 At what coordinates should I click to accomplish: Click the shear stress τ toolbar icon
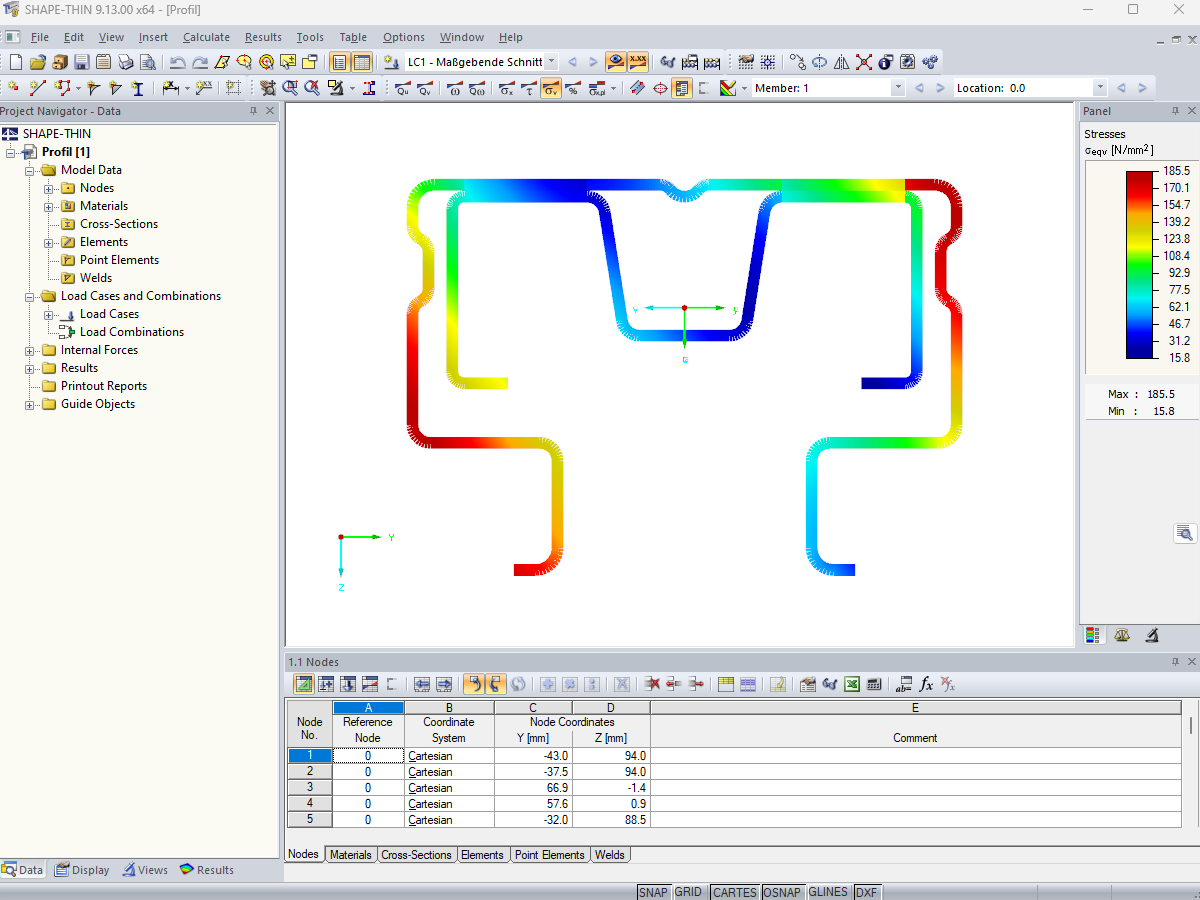(x=528, y=88)
